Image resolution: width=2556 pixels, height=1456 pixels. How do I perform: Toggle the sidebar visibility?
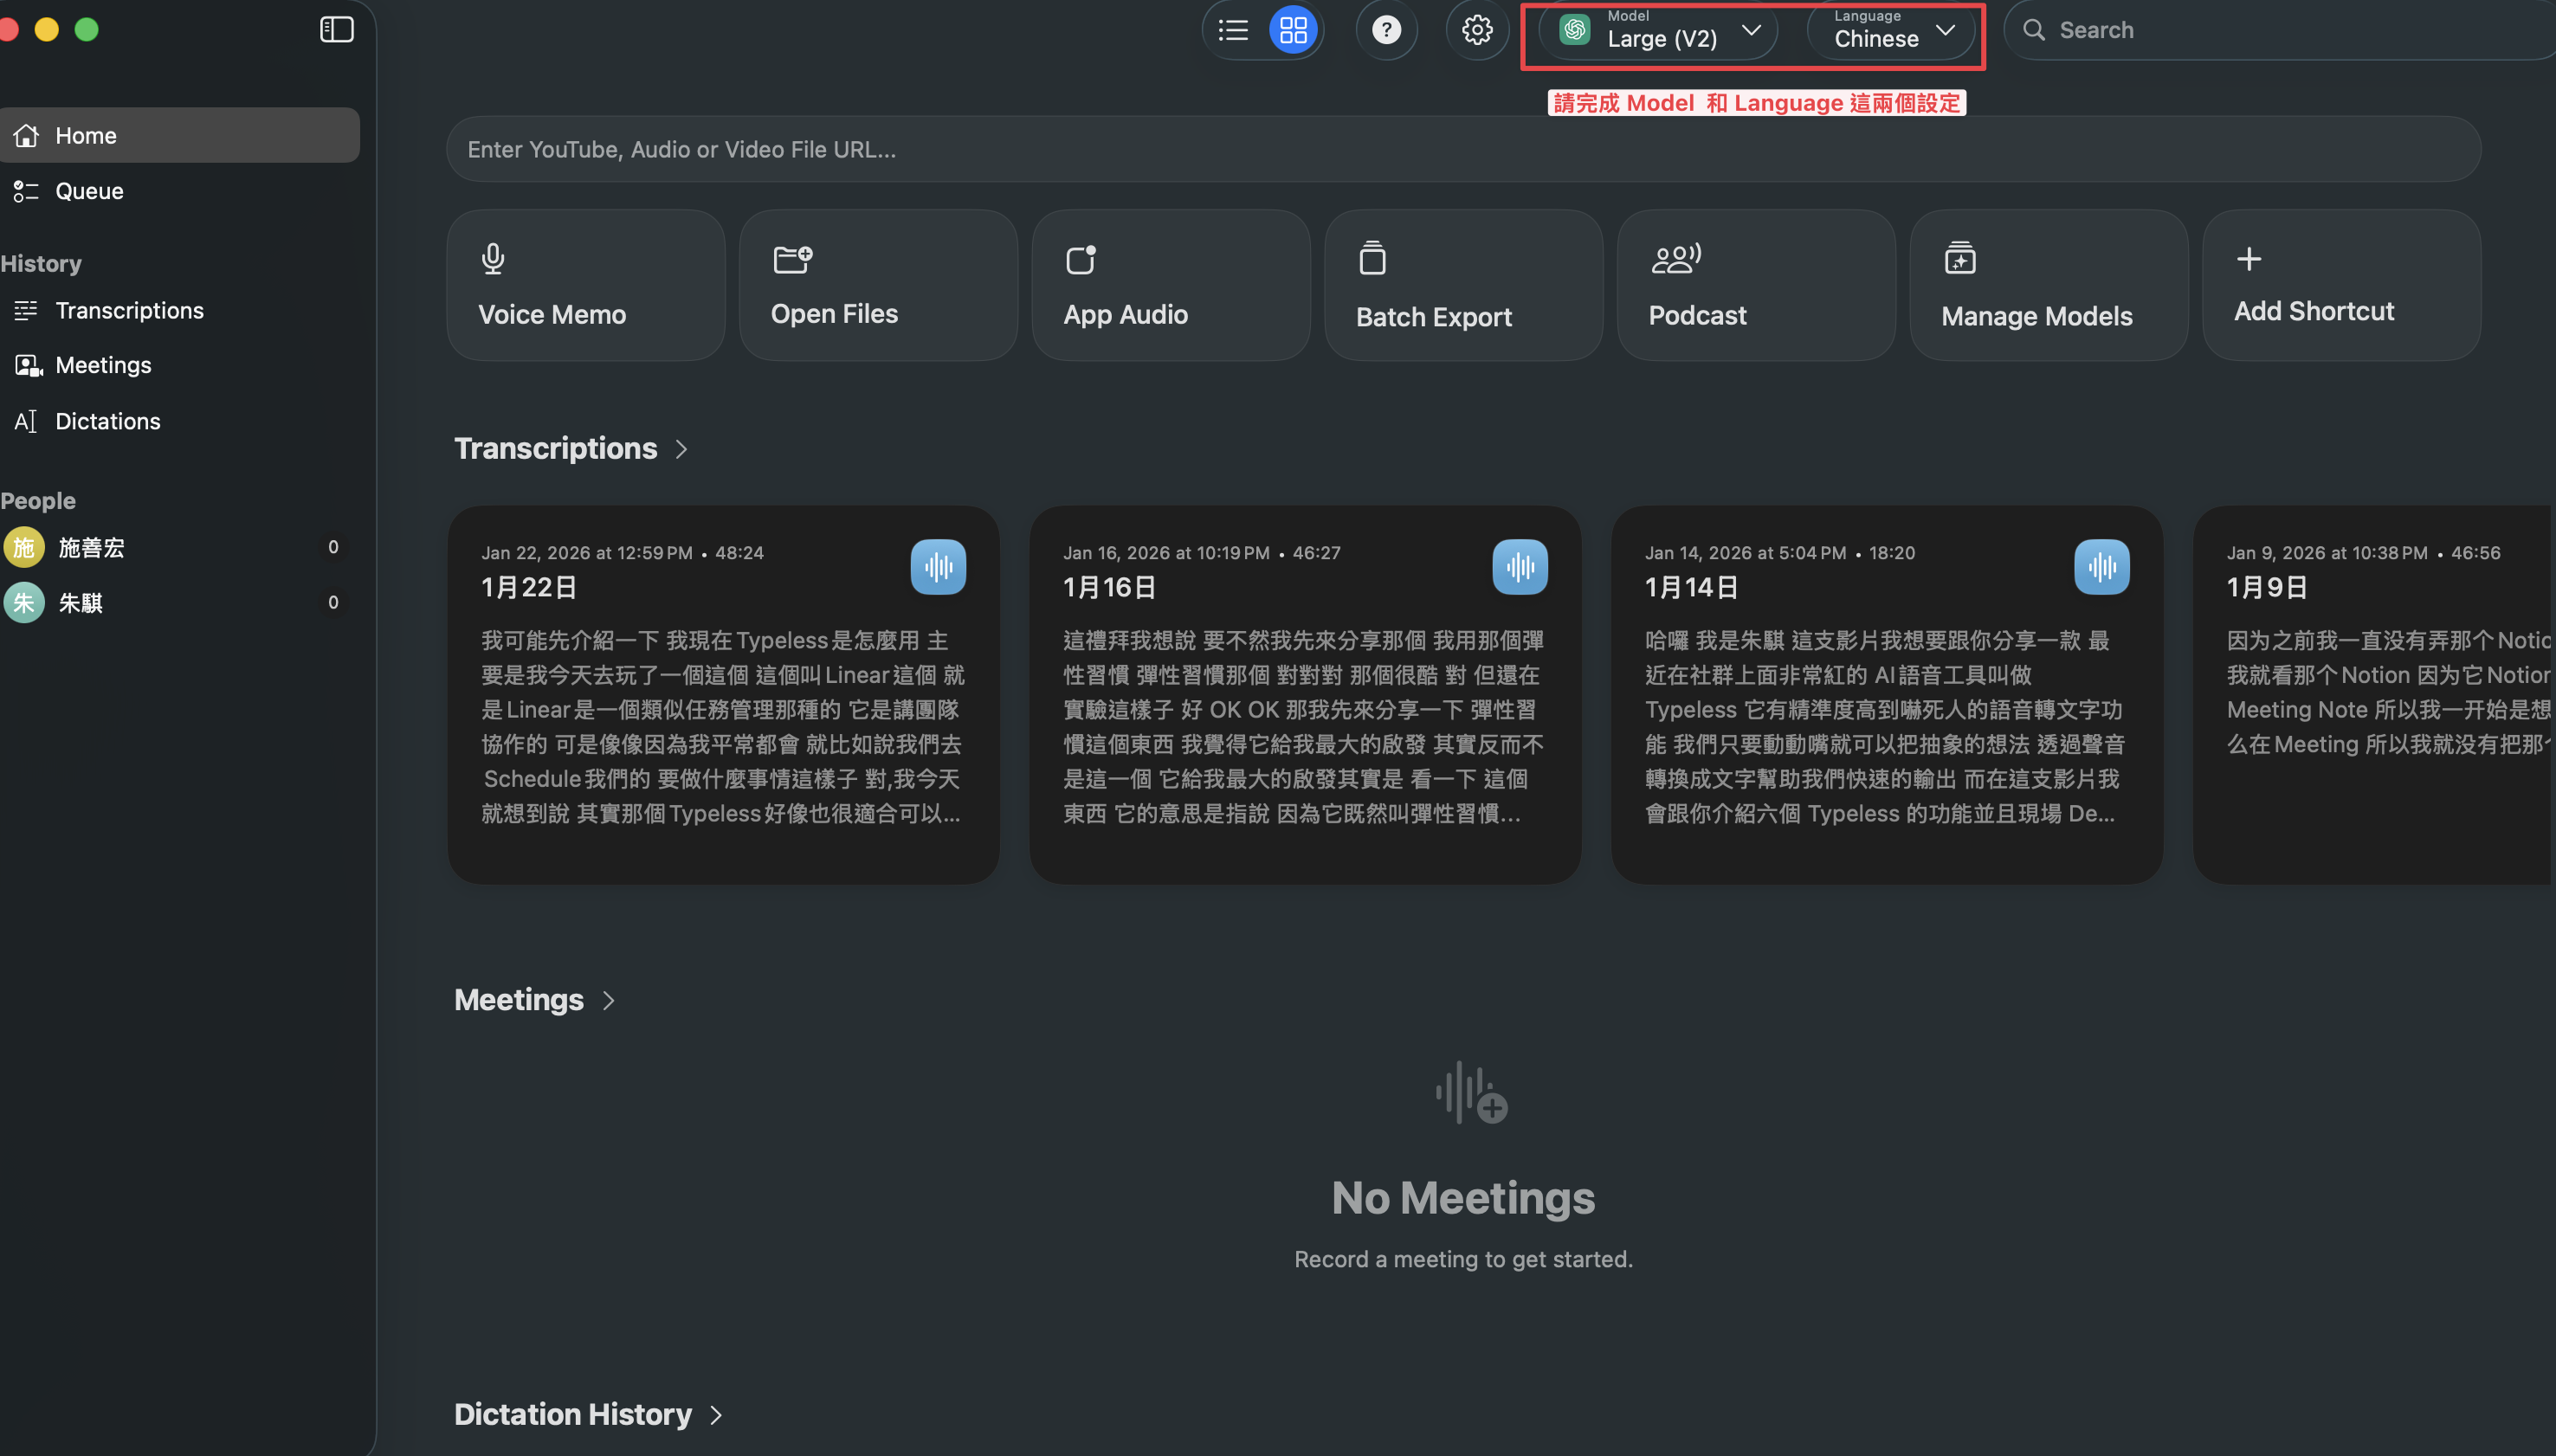click(336, 30)
